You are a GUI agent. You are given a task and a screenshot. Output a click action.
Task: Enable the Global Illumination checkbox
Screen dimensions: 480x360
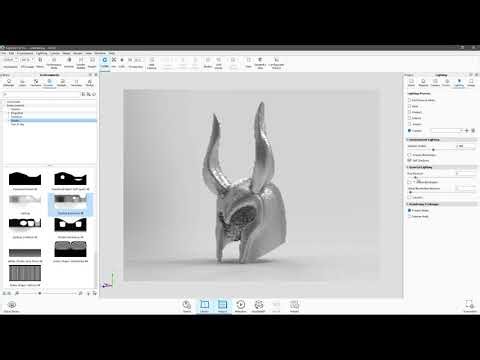tap(410, 182)
